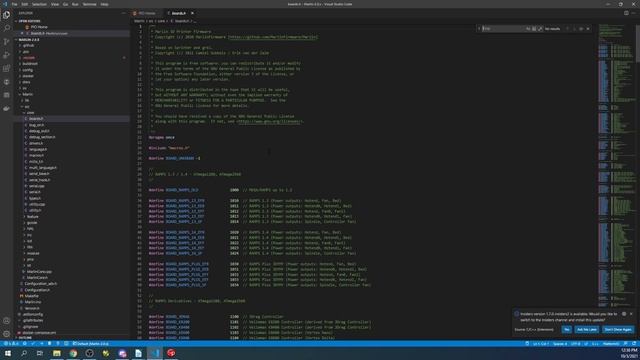Open the Extensions view
This screenshot has width=640, height=360.
click(7, 69)
